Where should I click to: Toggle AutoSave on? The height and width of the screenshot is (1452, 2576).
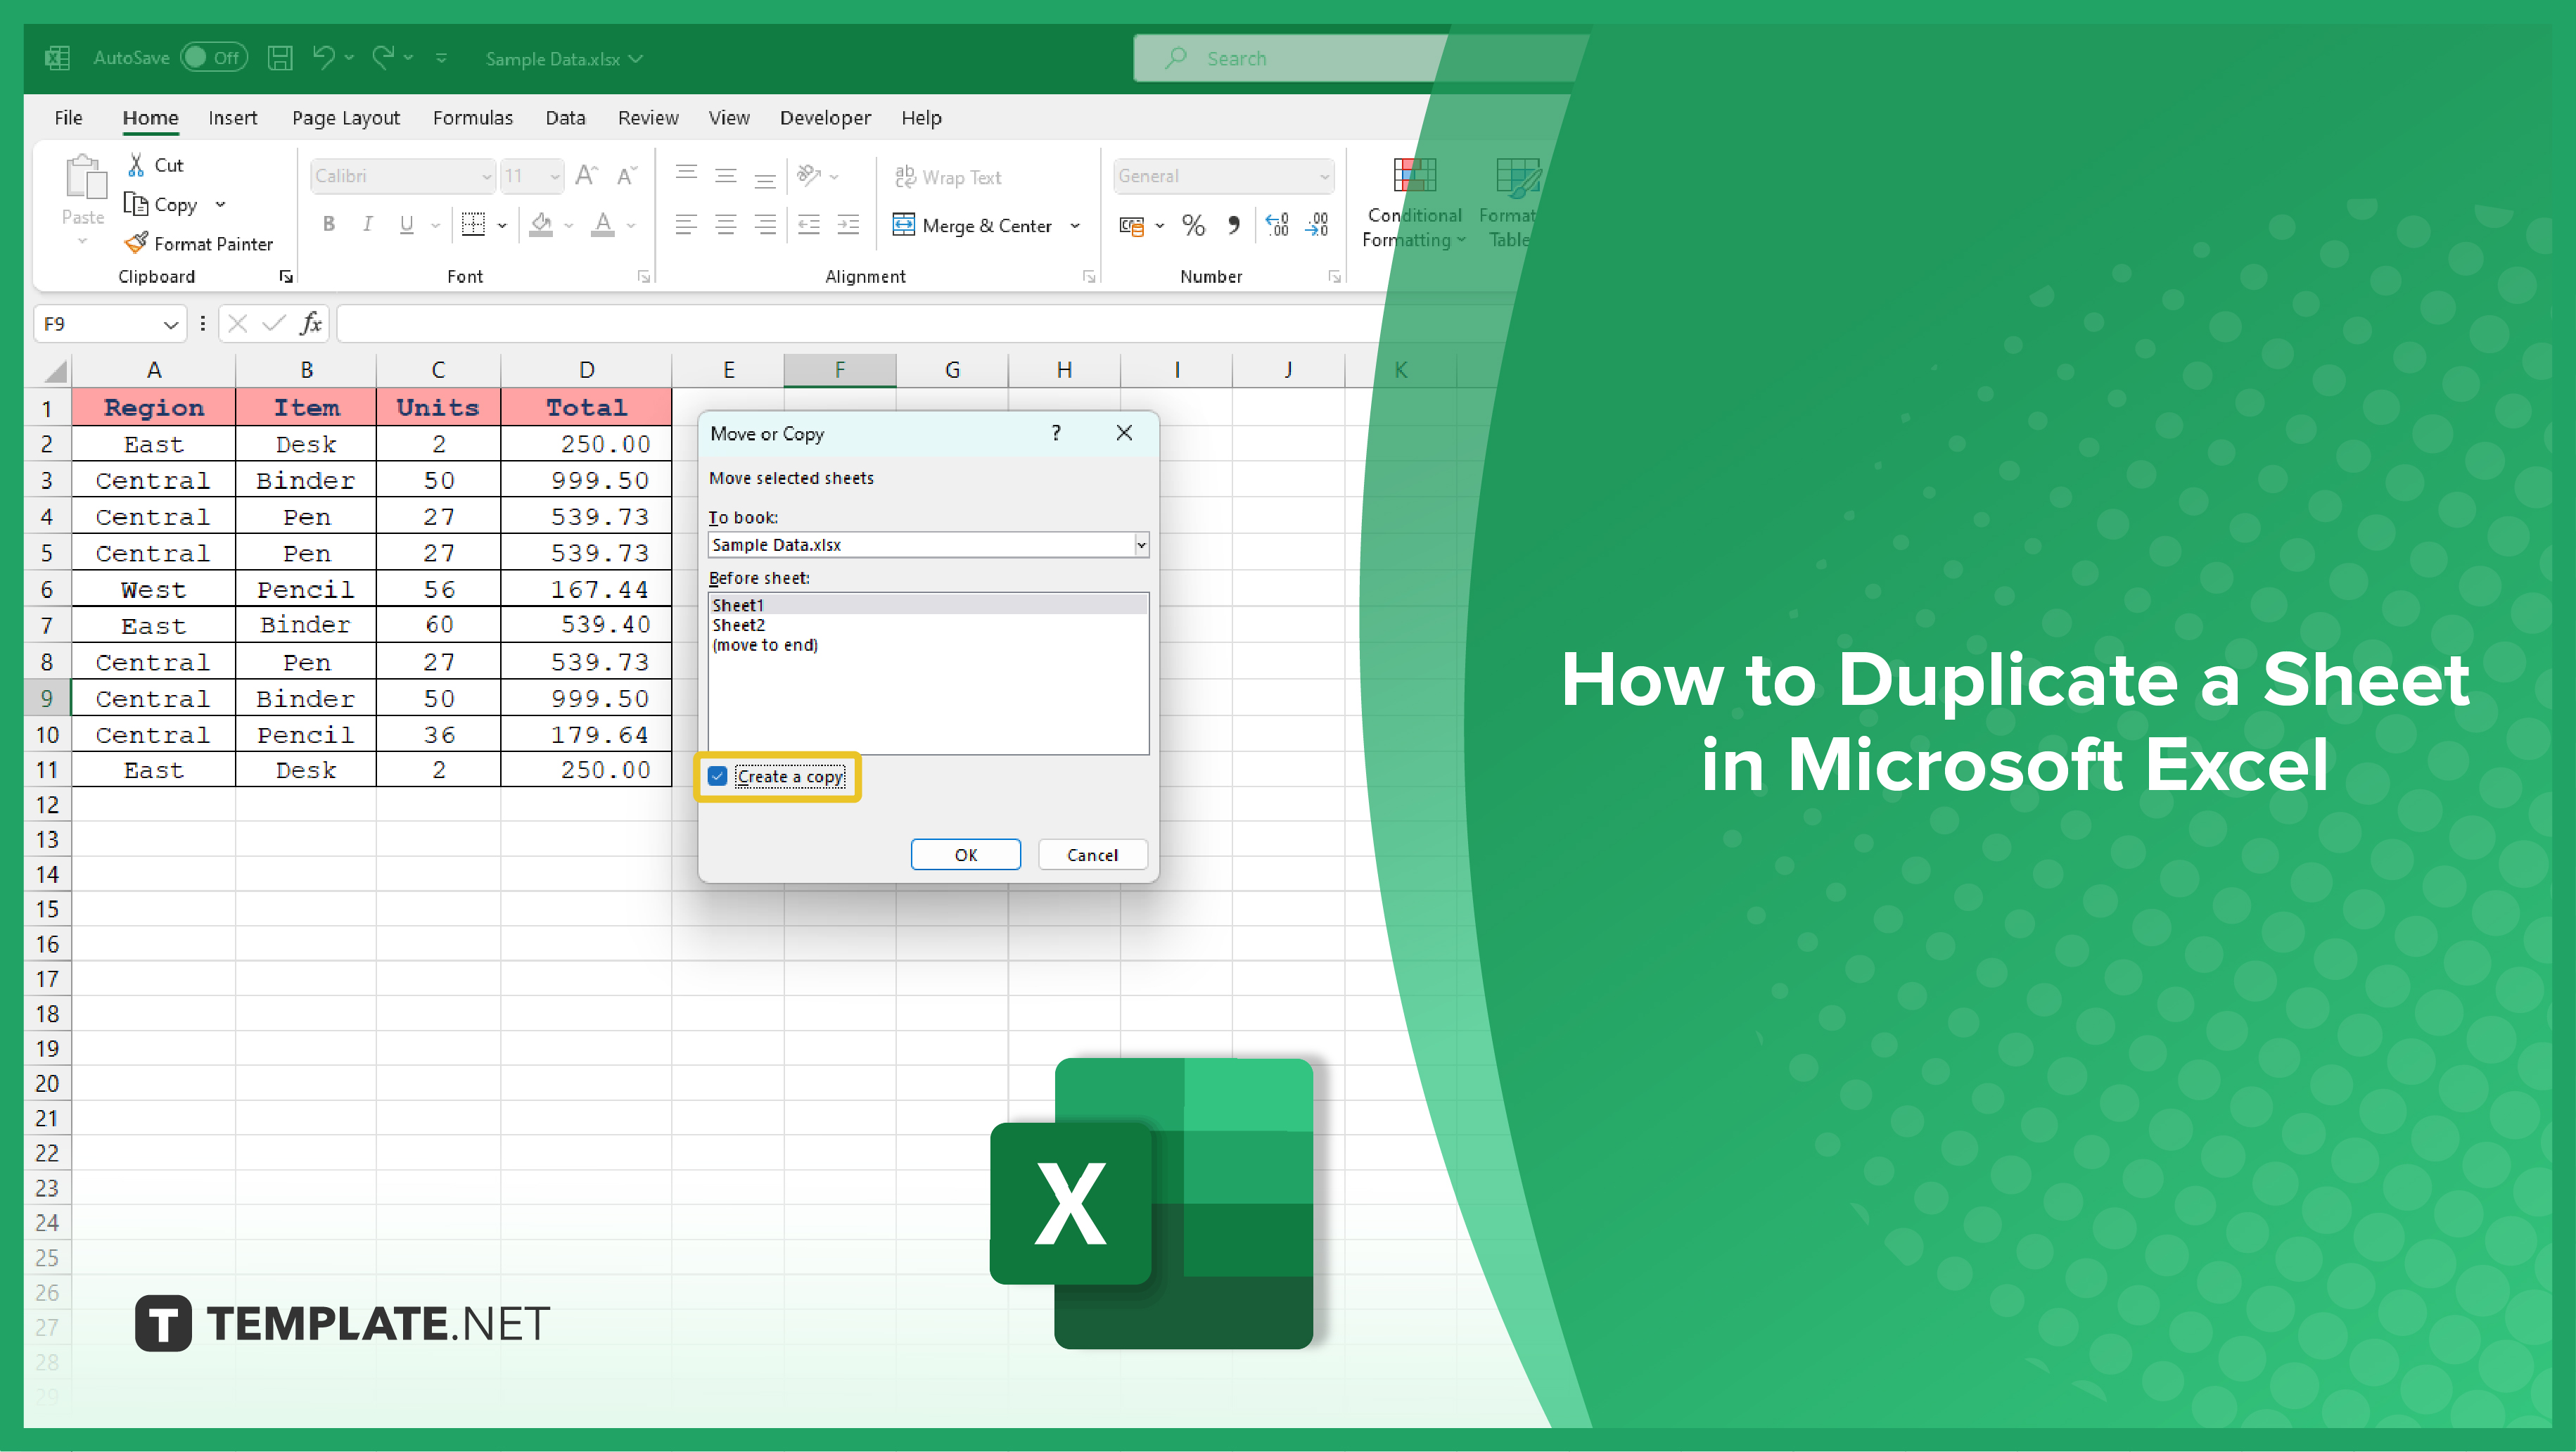pyautogui.click(x=213, y=57)
